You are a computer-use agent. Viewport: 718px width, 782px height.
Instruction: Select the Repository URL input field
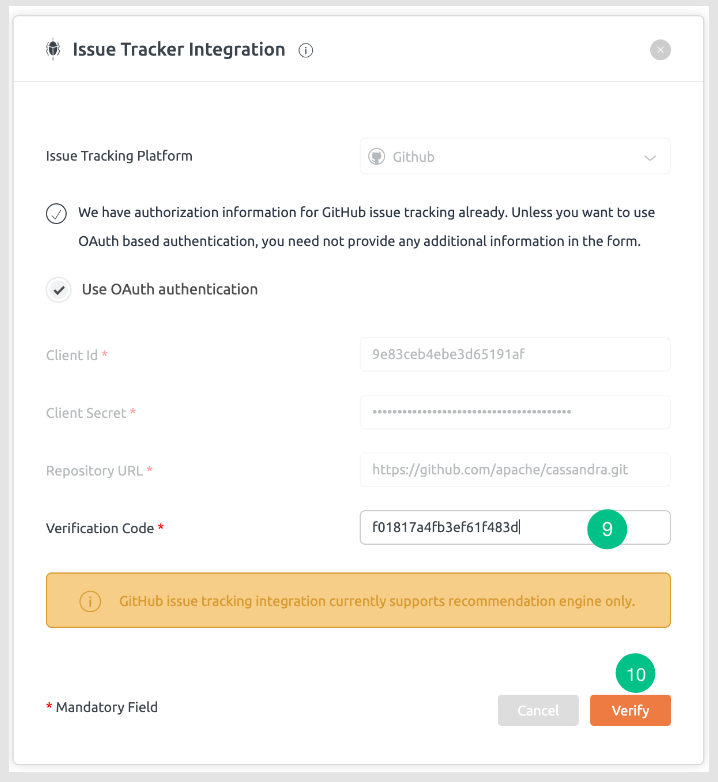pyautogui.click(x=515, y=470)
